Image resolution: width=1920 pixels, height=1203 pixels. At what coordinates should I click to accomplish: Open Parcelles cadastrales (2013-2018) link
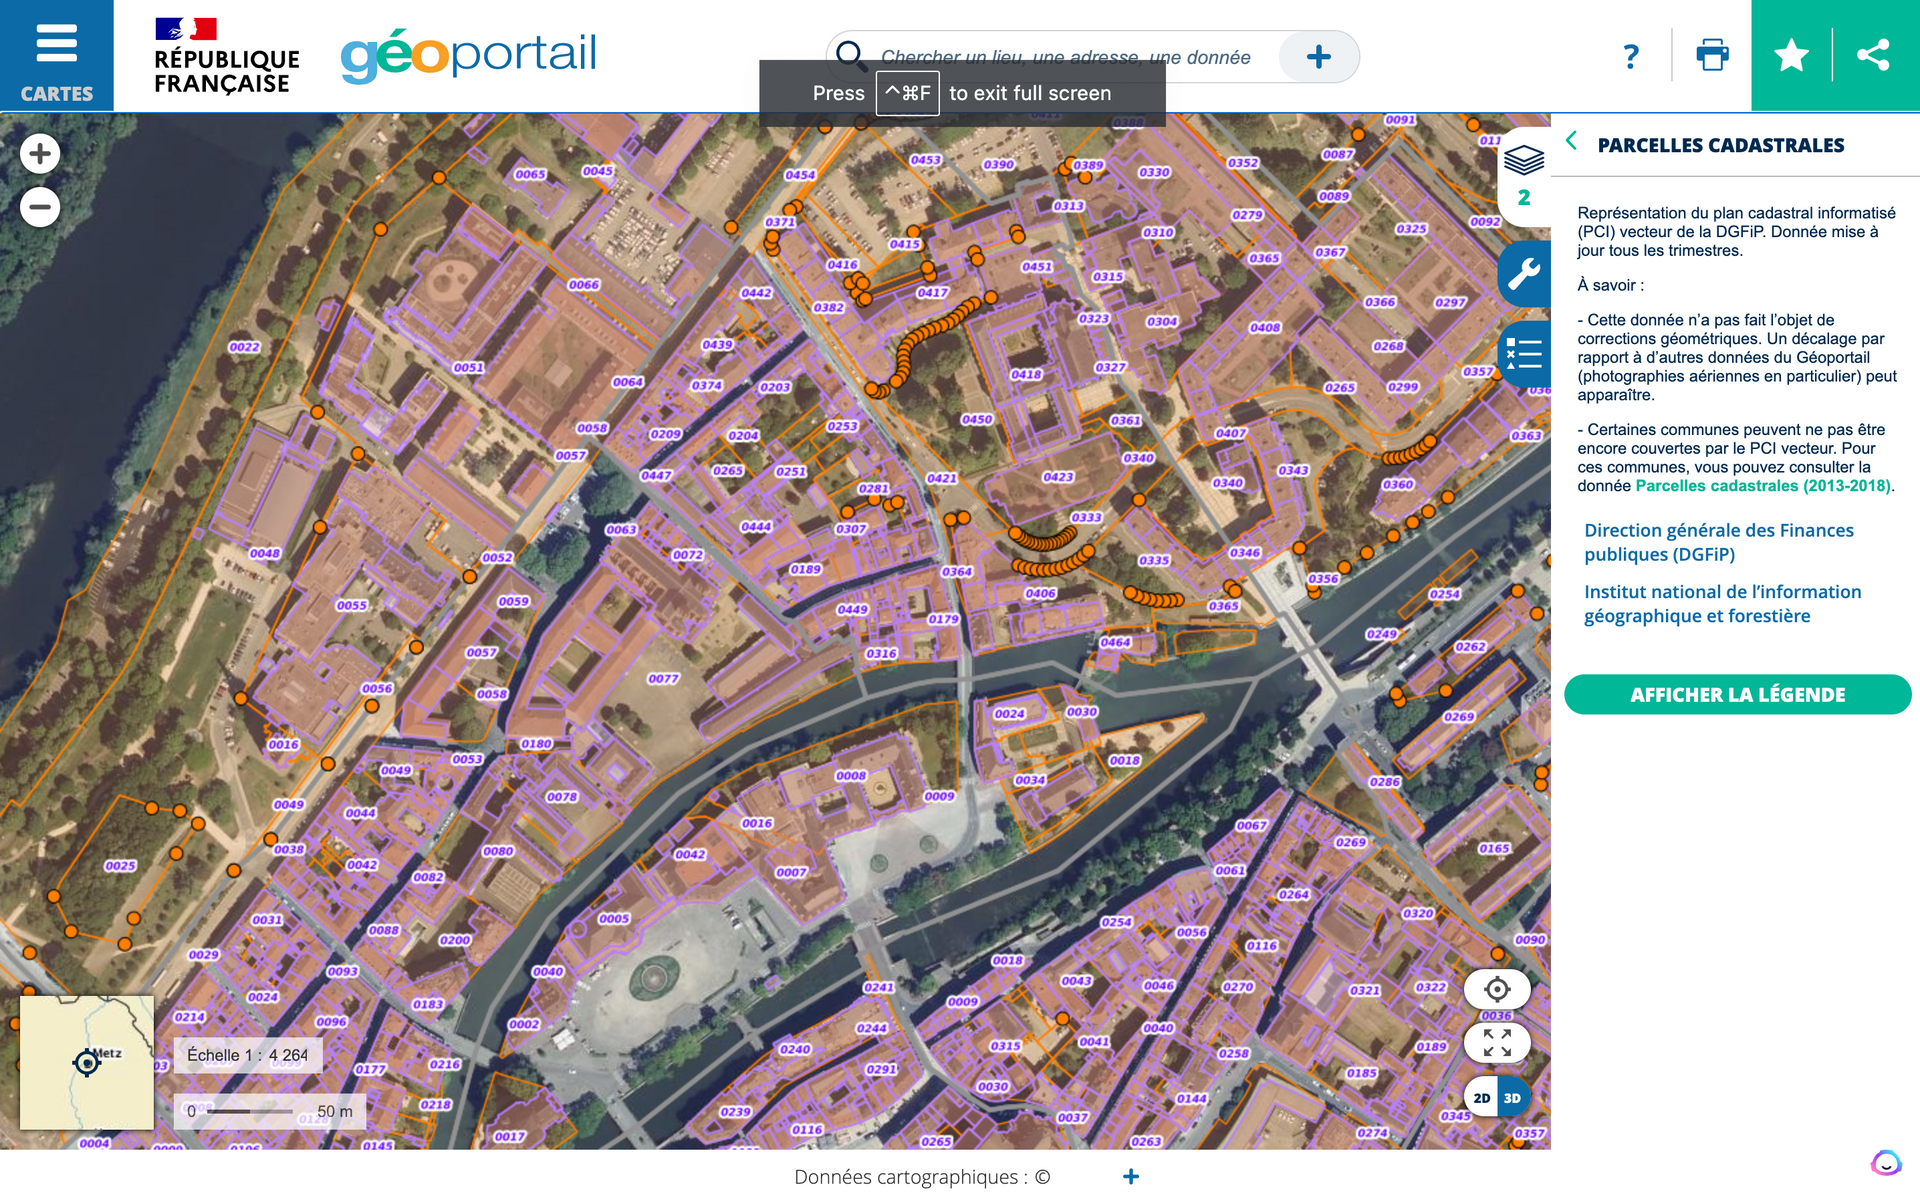(x=1762, y=486)
